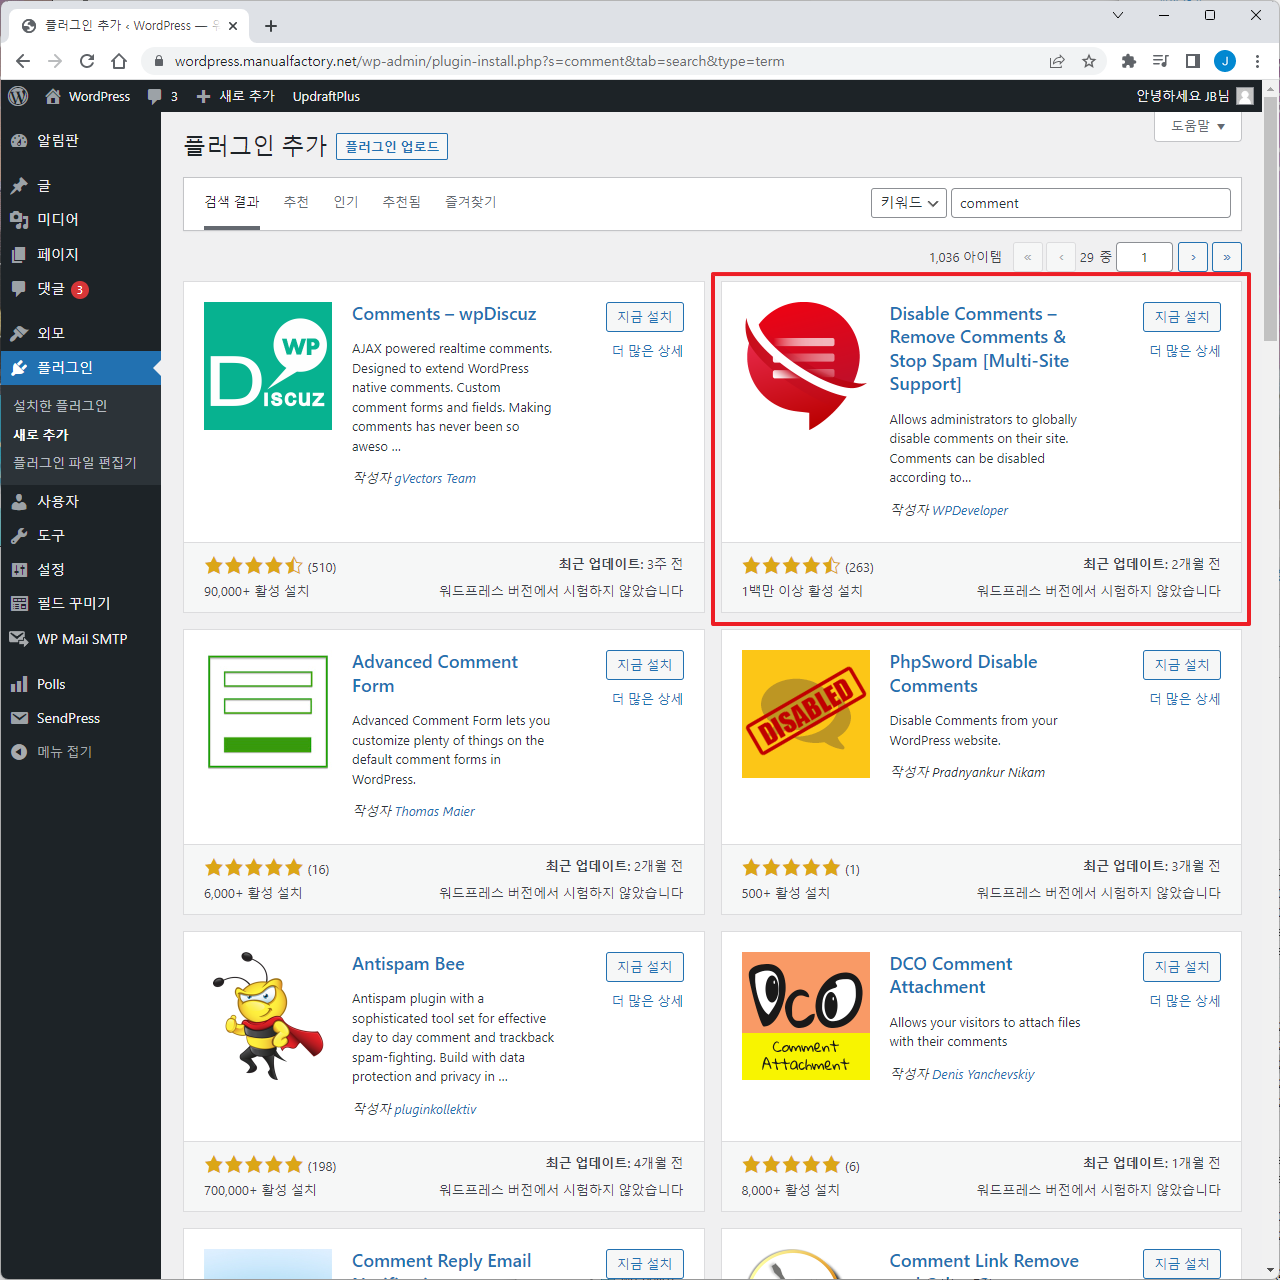Viewport: 1280px width, 1280px height.
Task: Open the 키워드 search type dropdown
Action: [909, 203]
